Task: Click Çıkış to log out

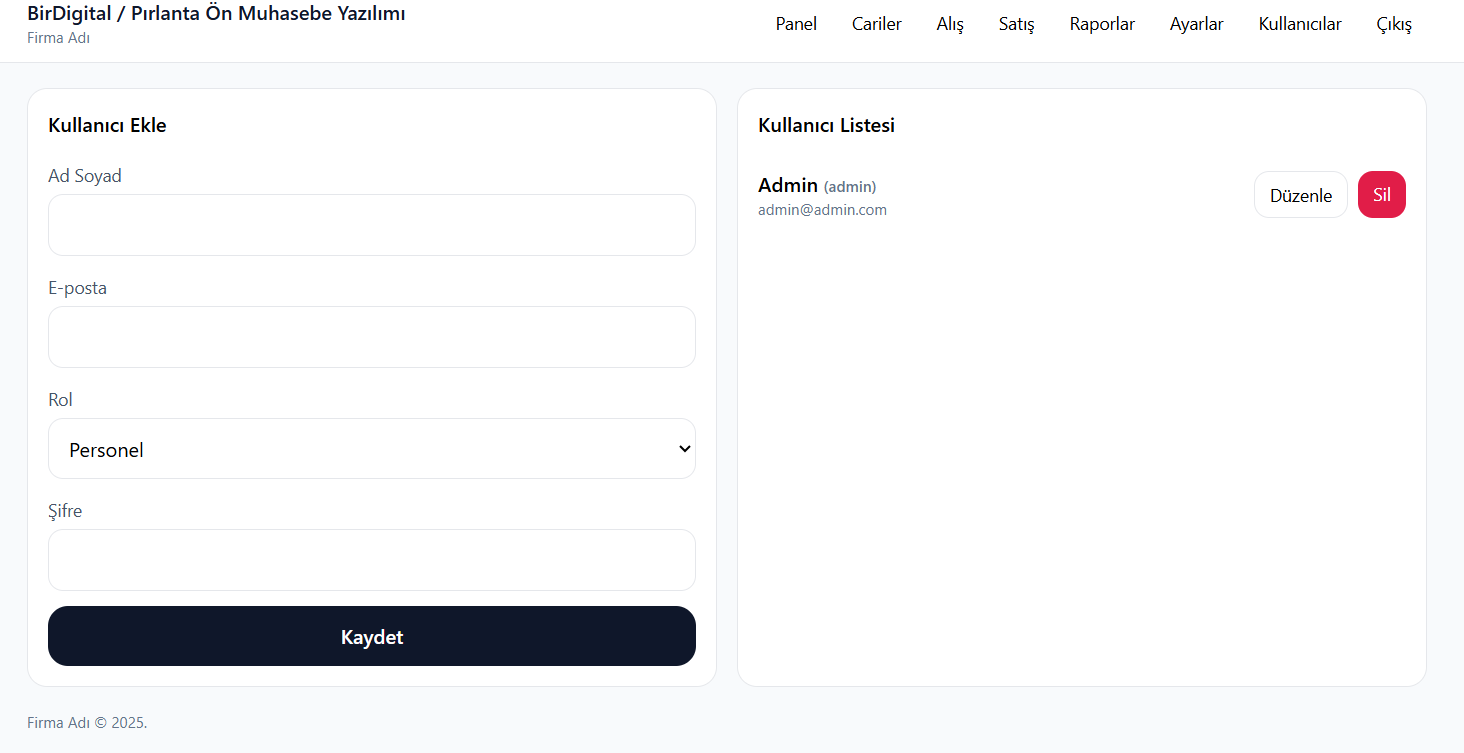Action: [x=1394, y=24]
